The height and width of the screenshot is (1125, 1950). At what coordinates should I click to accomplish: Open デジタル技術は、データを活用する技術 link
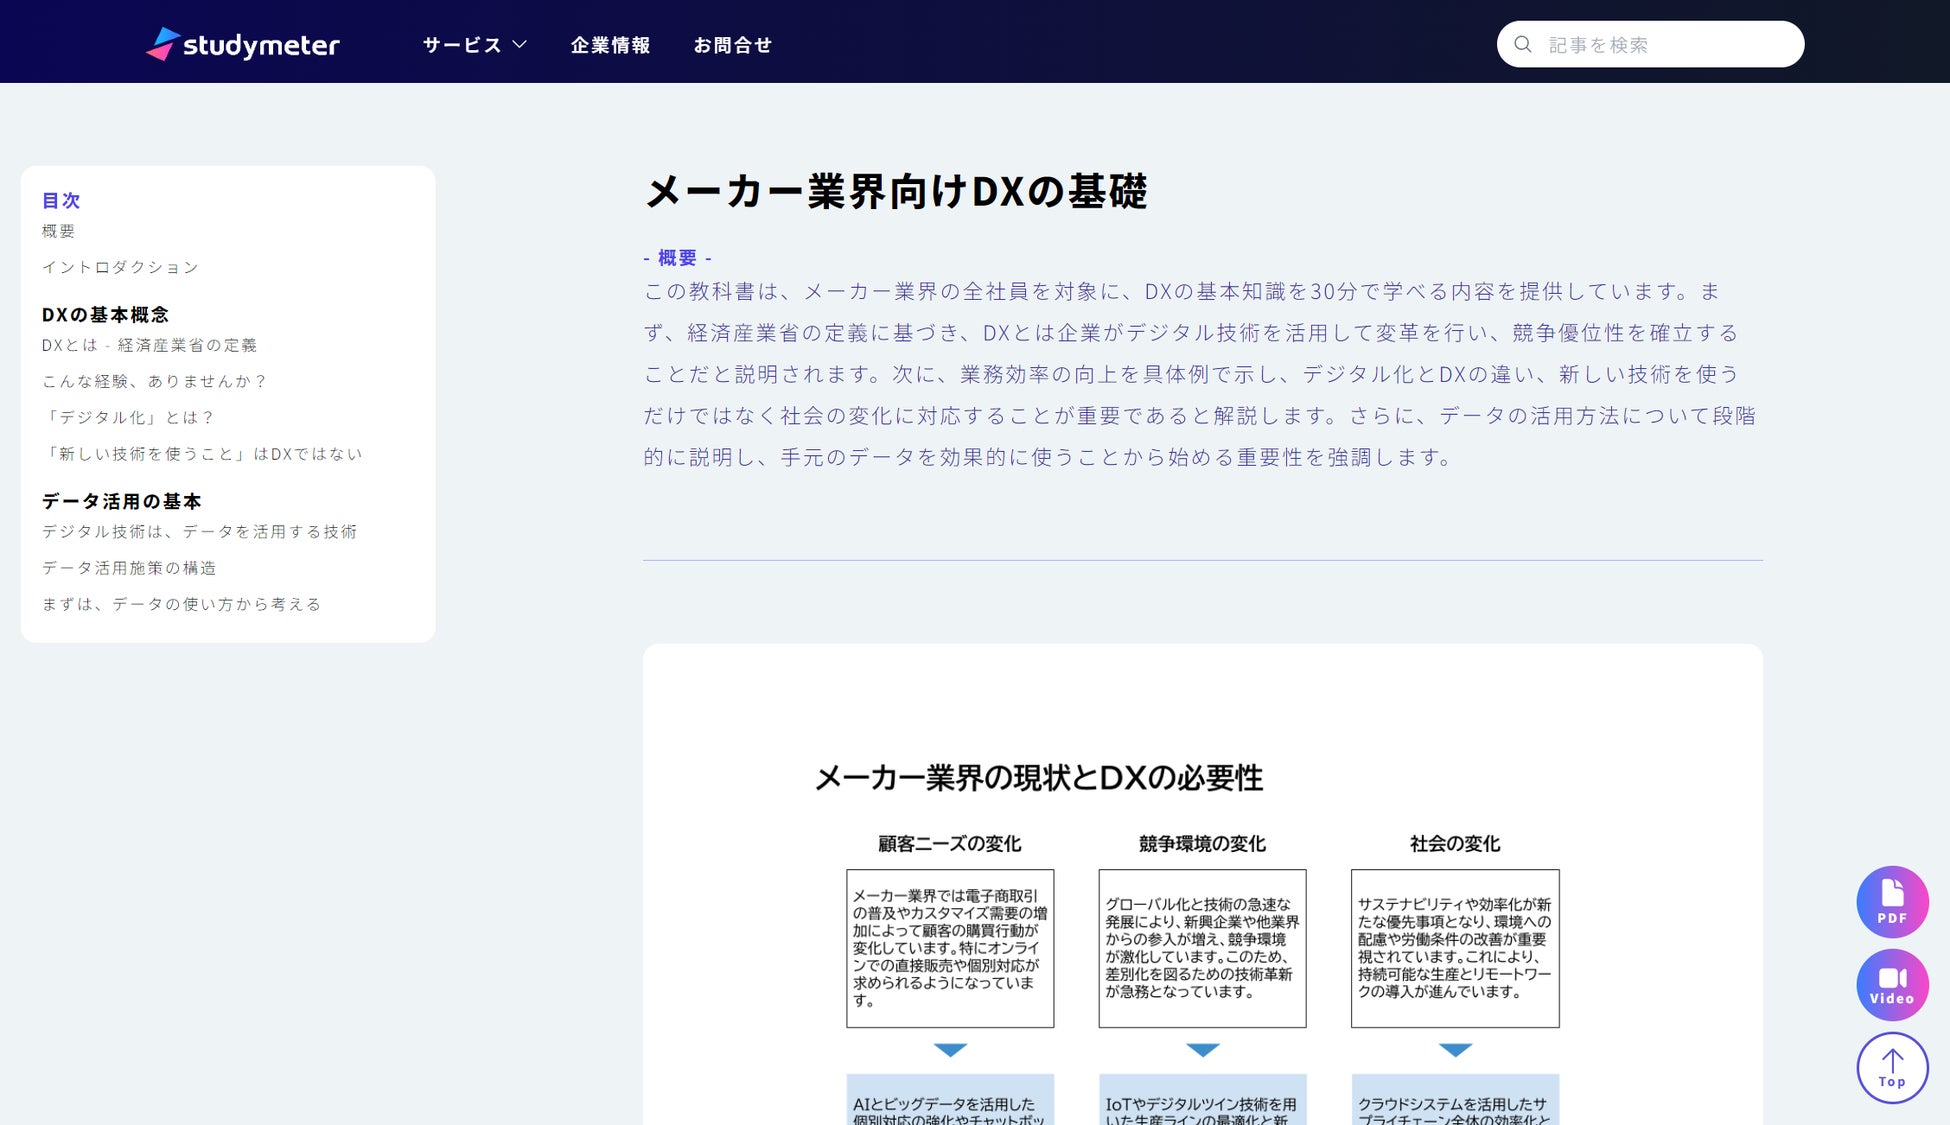(199, 532)
